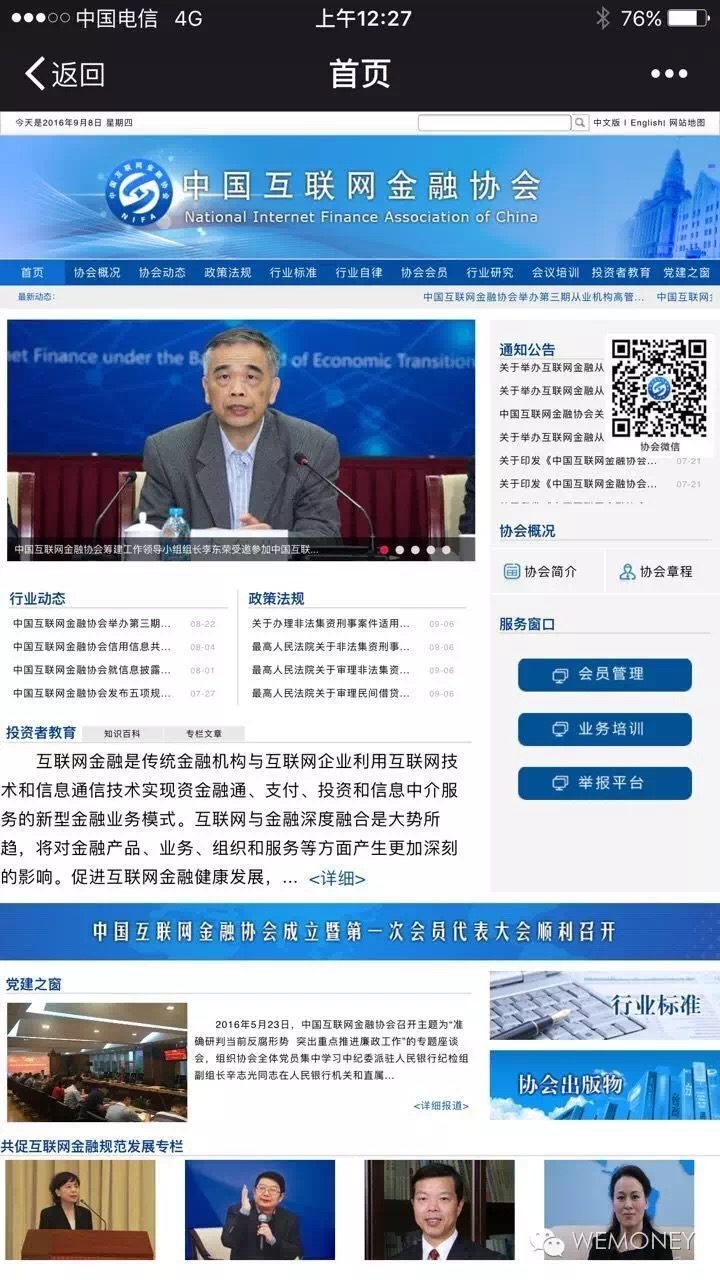
Task: Open banner 成立暨第一次会员代表大会顺利召开
Action: [360, 932]
